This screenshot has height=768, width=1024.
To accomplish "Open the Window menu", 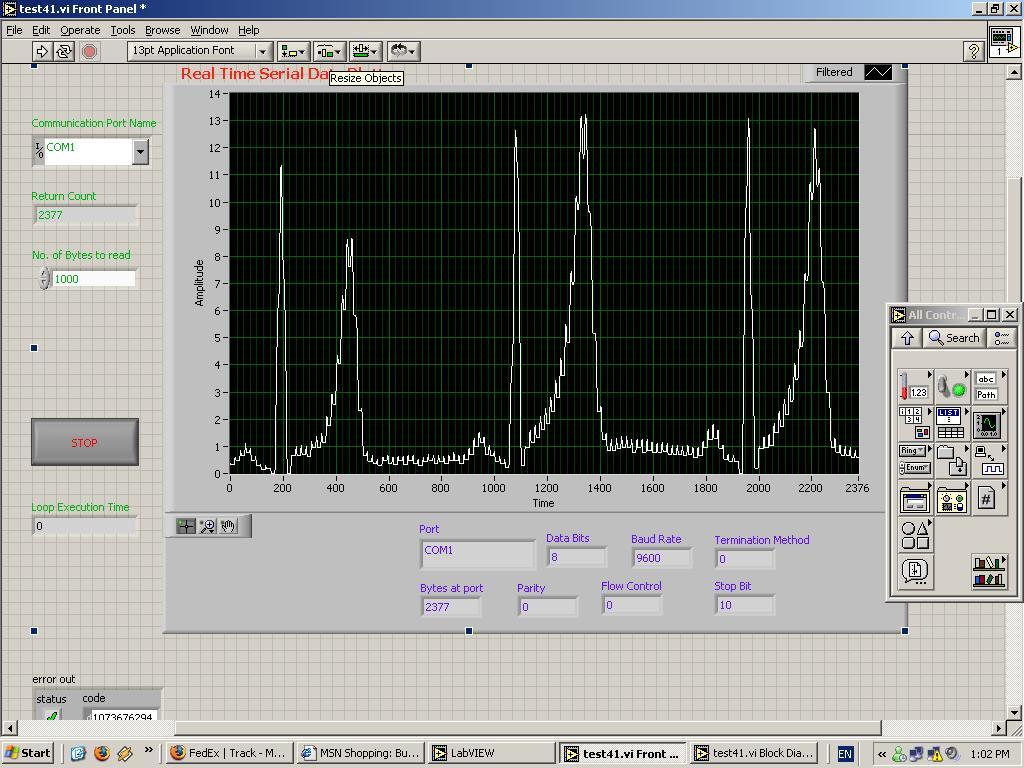I will 208,30.
